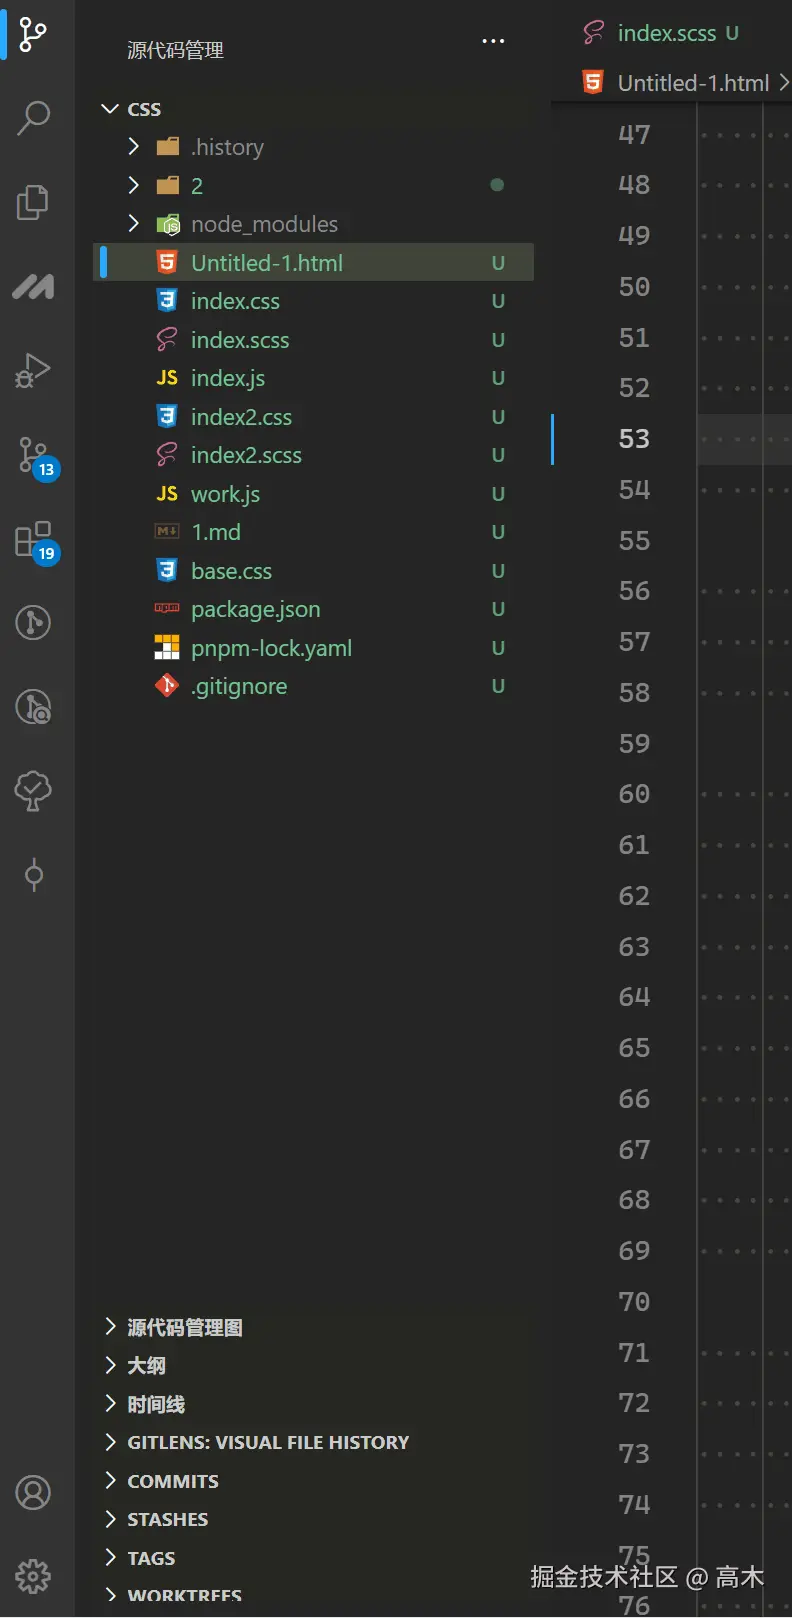This screenshot has width=792, height=1618.
Task: Open the Manage gear icon
Action: (x=33, y=1577)
